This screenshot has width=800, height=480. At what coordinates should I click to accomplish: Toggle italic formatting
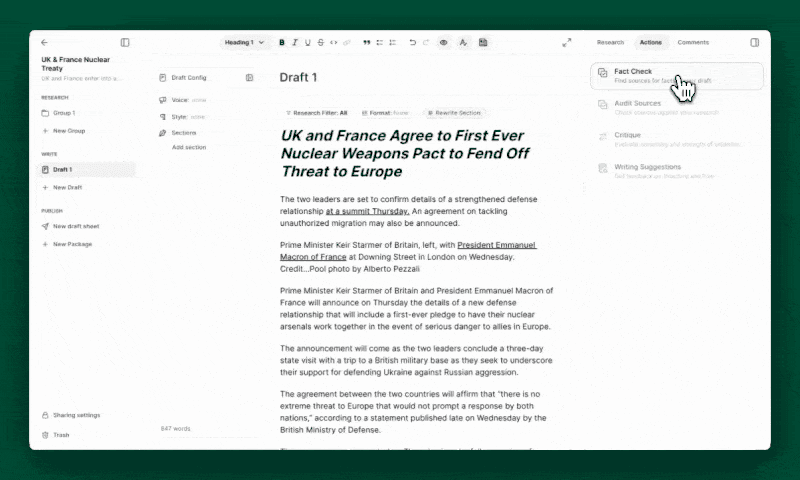tap(295, 42)
